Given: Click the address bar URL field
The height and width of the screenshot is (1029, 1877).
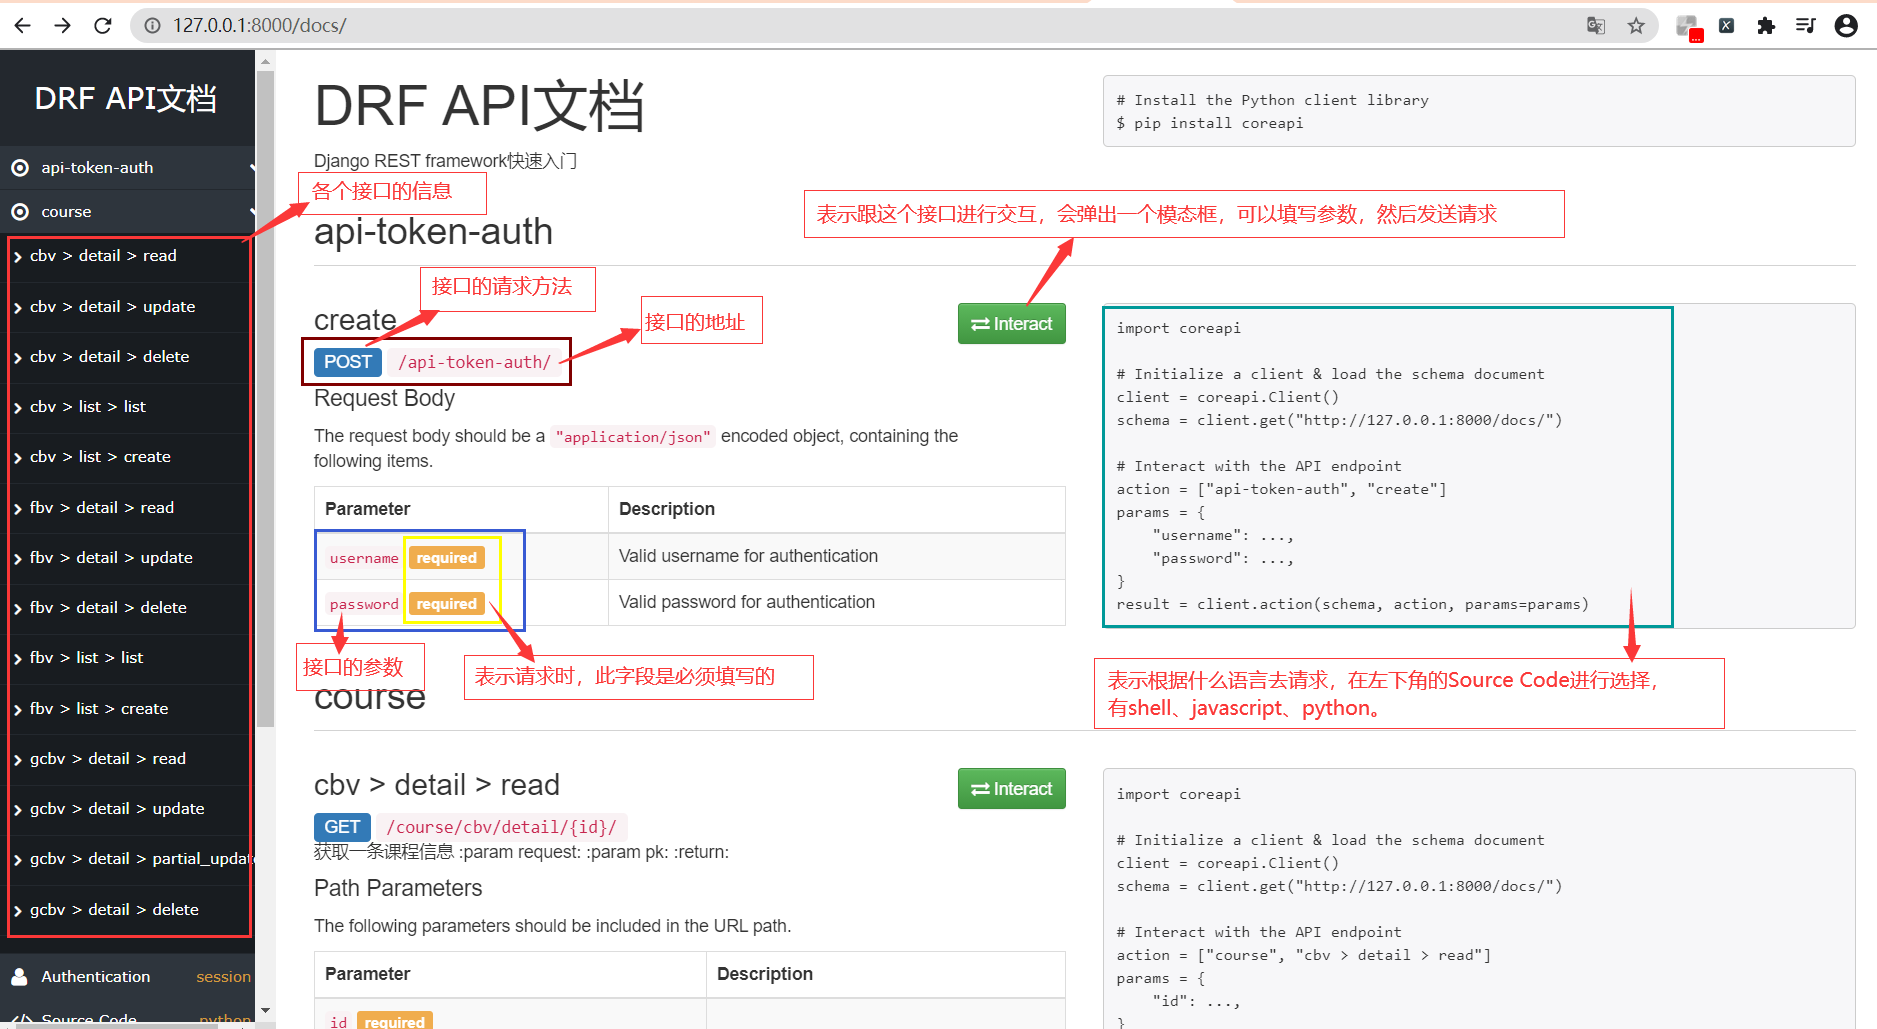Looking at the screenshot, I should click(860, 25).
